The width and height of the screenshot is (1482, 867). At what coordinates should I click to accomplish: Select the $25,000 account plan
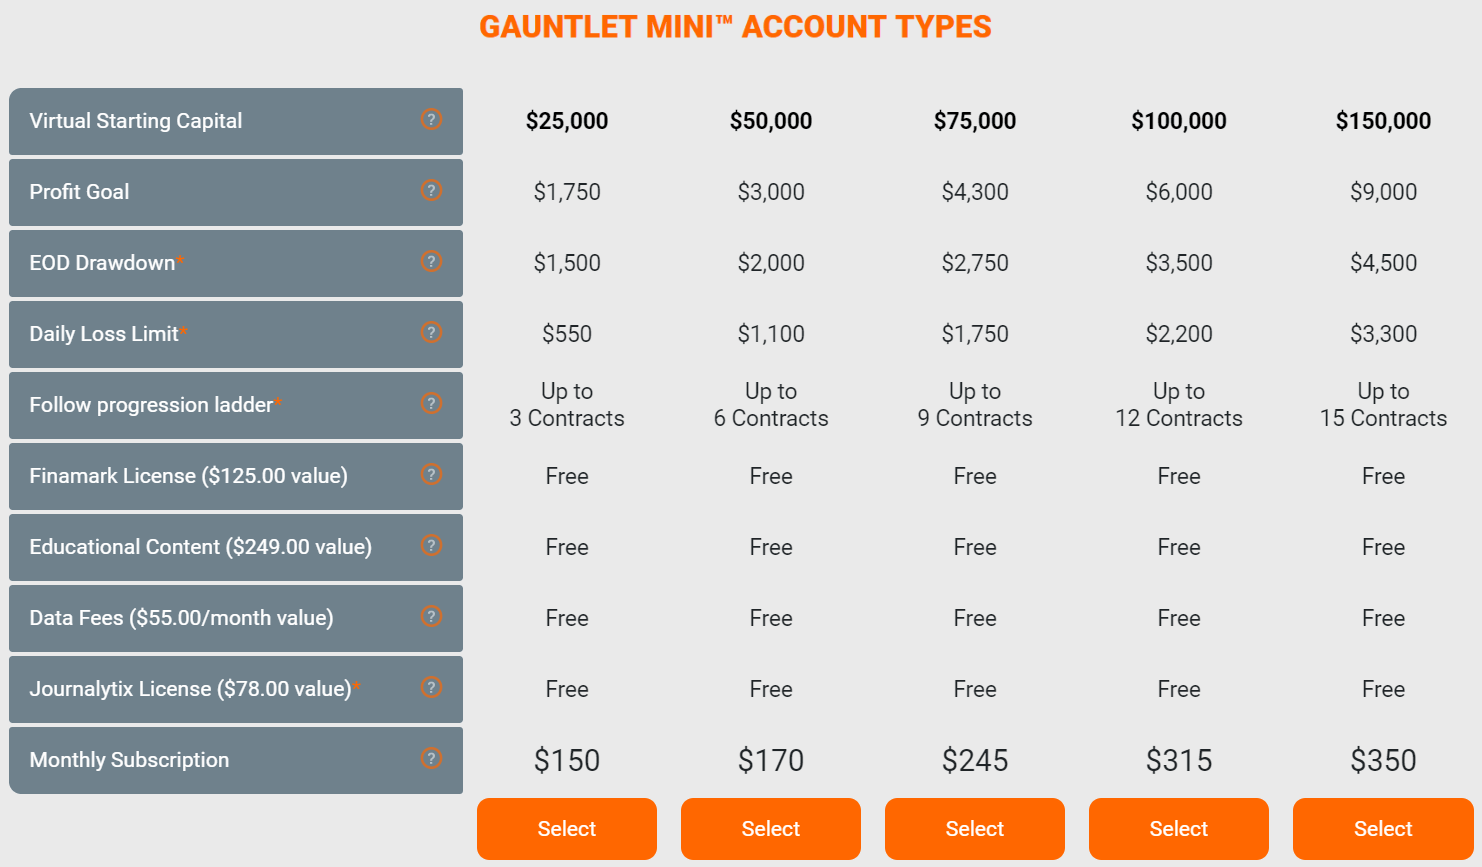pyautogui.click(x=567, y=829)
